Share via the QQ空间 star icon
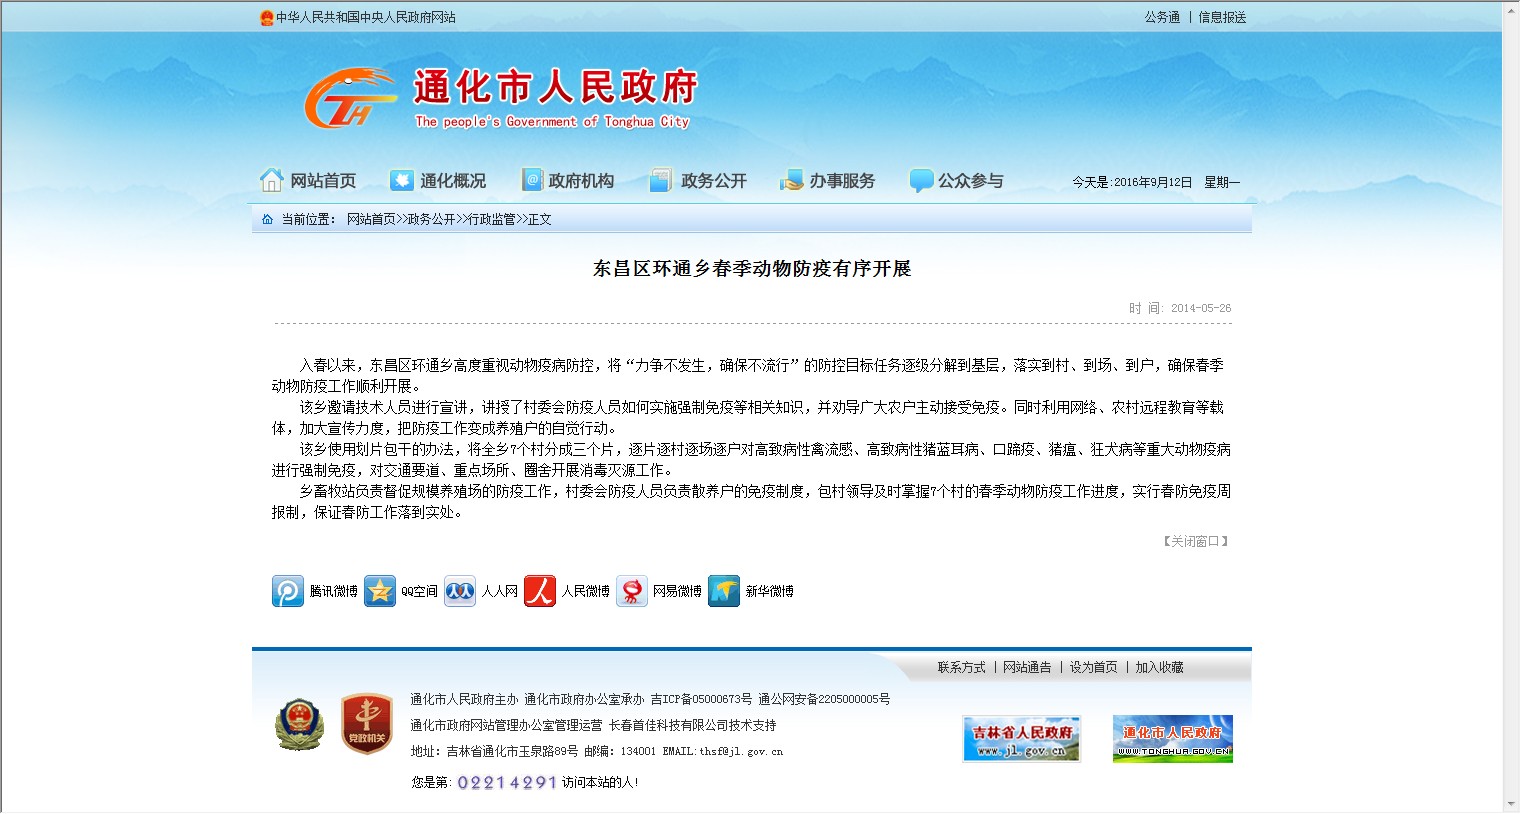Image resolution: width=1521 pixels, height=814 pixels. [x=380, y=591]
